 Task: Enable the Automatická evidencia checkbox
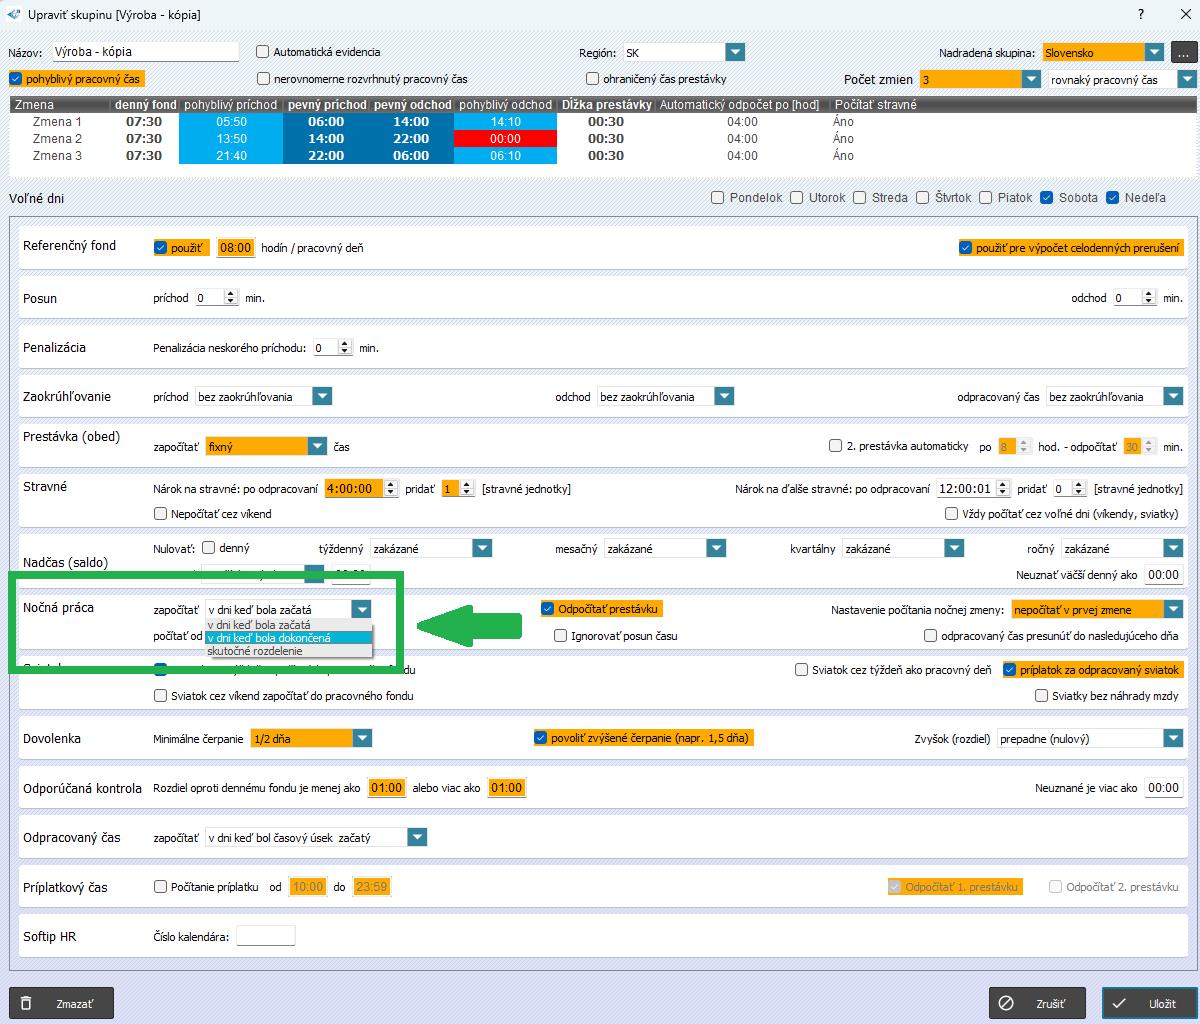263,52
